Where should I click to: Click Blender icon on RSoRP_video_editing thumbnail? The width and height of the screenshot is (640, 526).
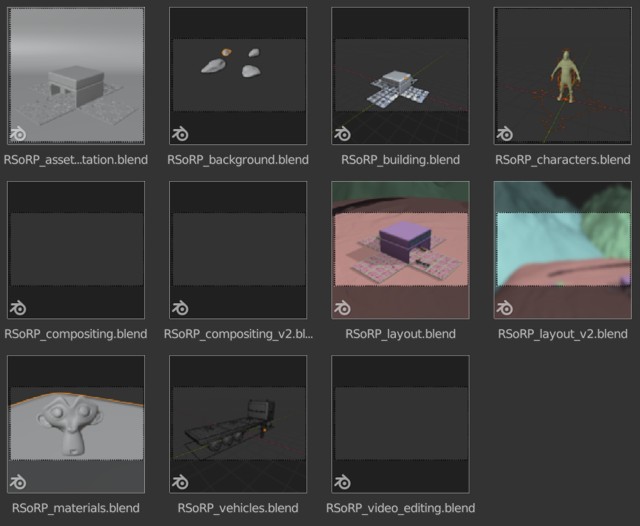[x=342, y=482]
